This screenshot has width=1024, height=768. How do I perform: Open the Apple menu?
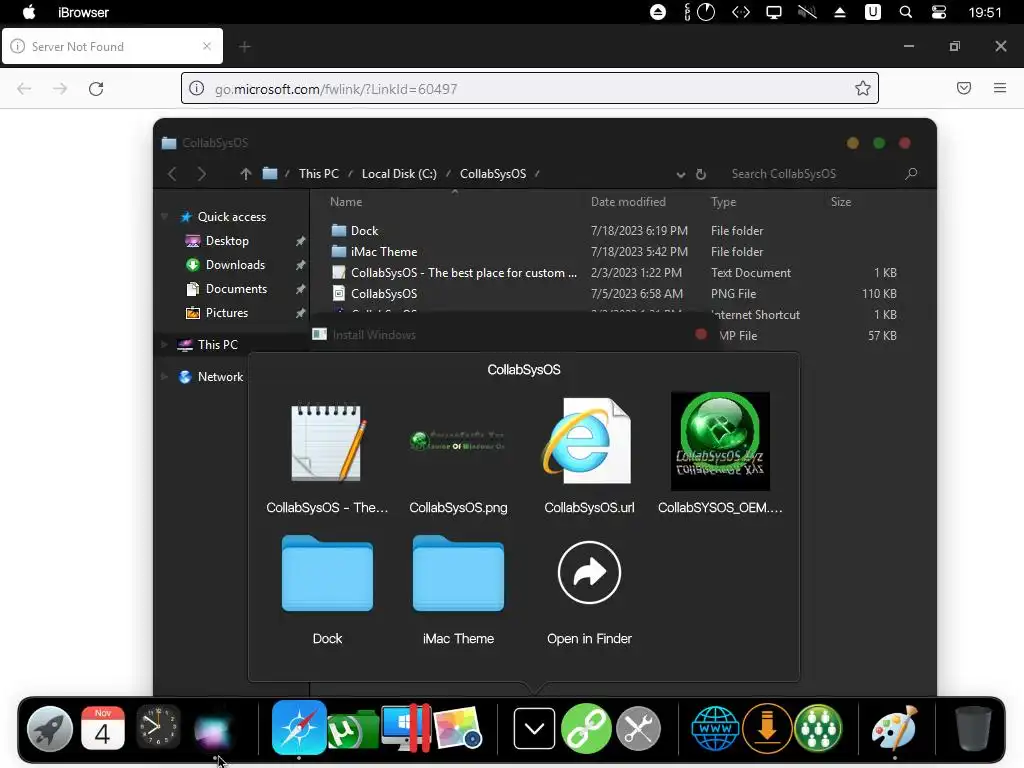(x=29, y=12)
